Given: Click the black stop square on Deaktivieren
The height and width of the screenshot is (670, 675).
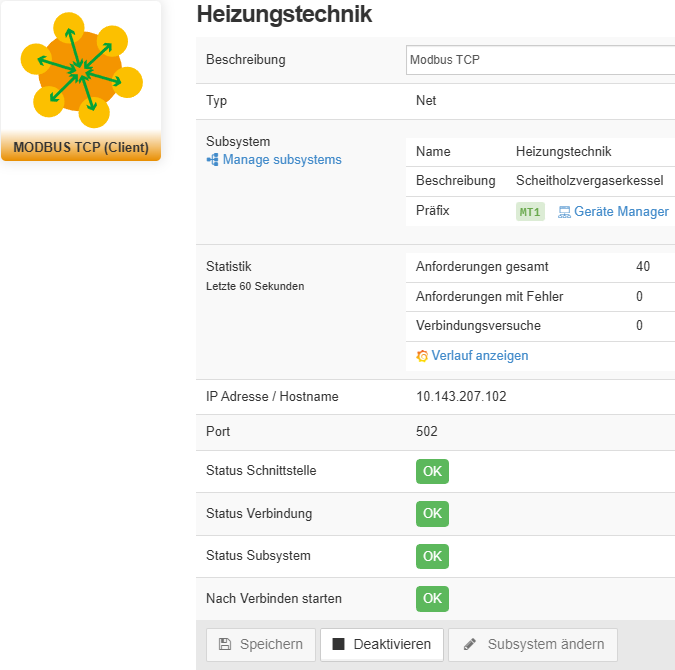Looking at the screenshot, I should tap(338, 645).
